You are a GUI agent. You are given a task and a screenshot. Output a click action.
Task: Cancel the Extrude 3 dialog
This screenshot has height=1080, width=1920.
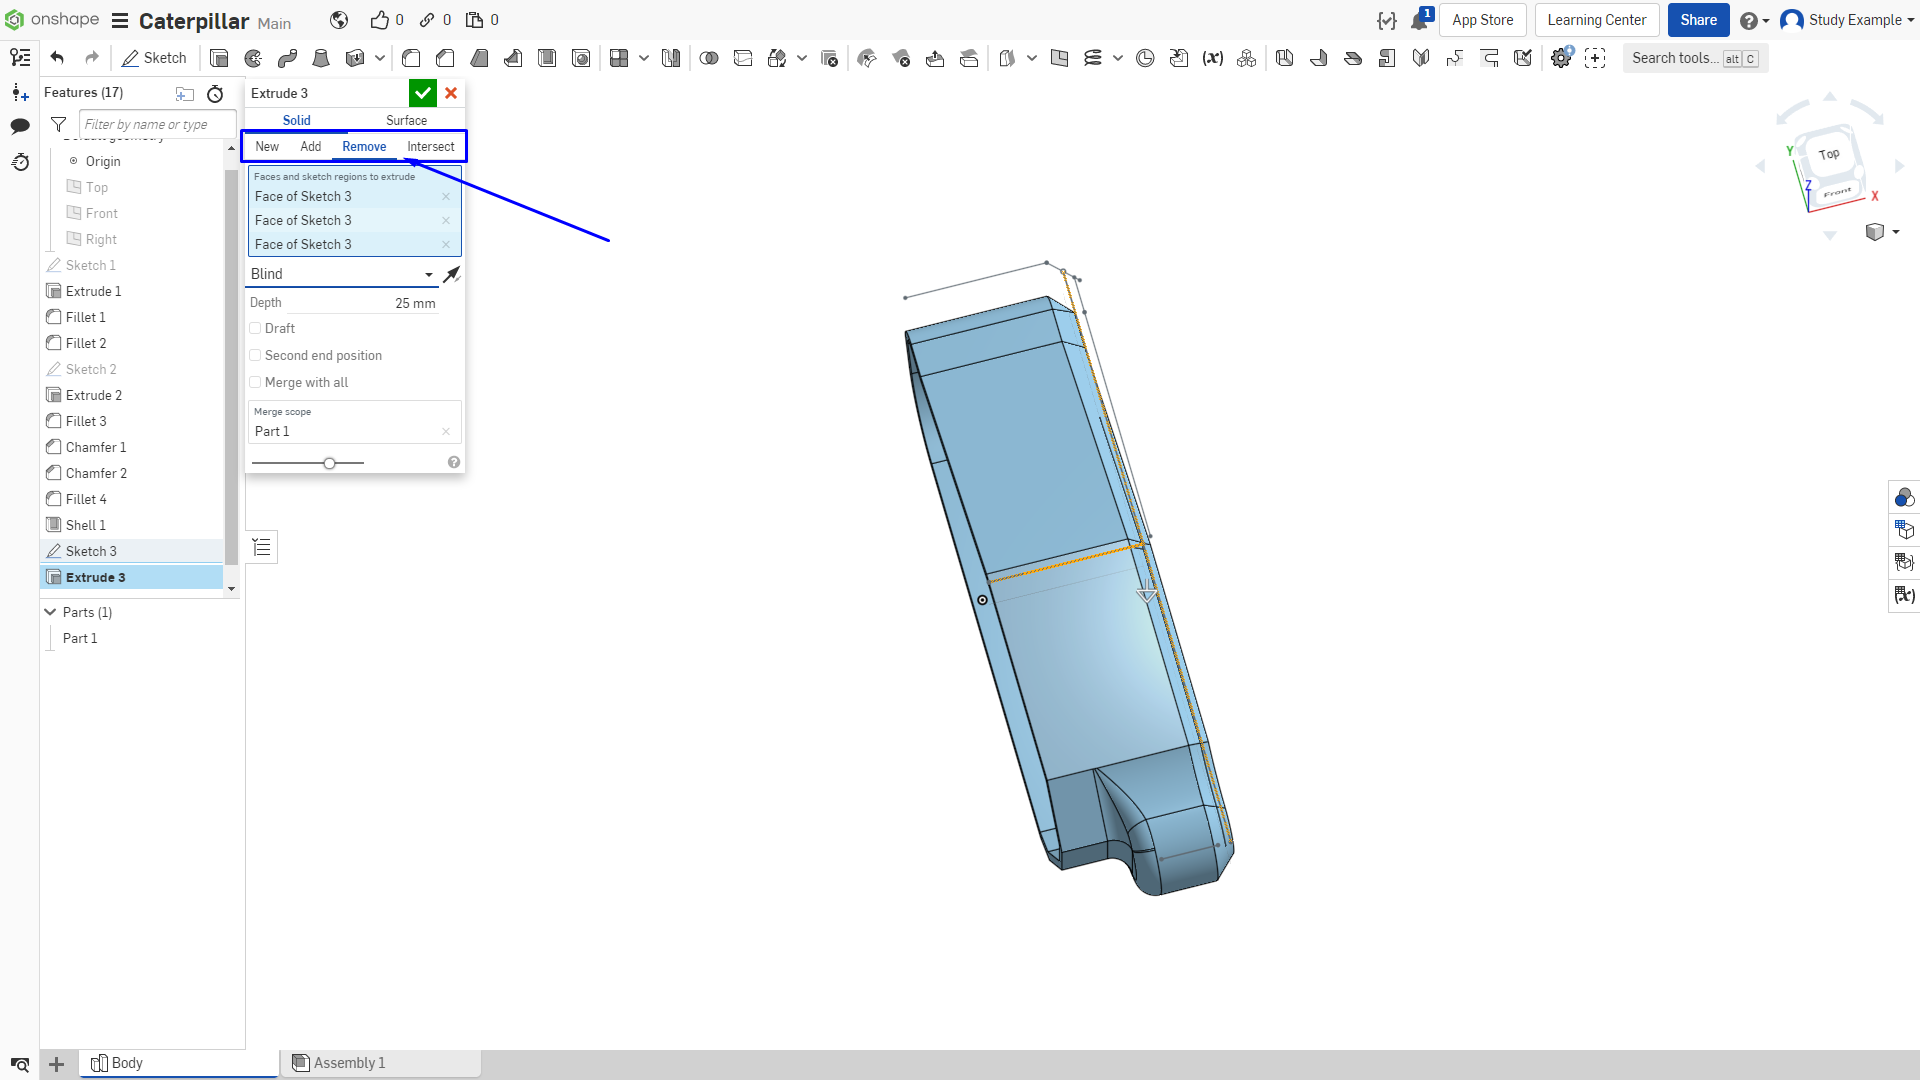pyautogui.click(x=451, y=93)
